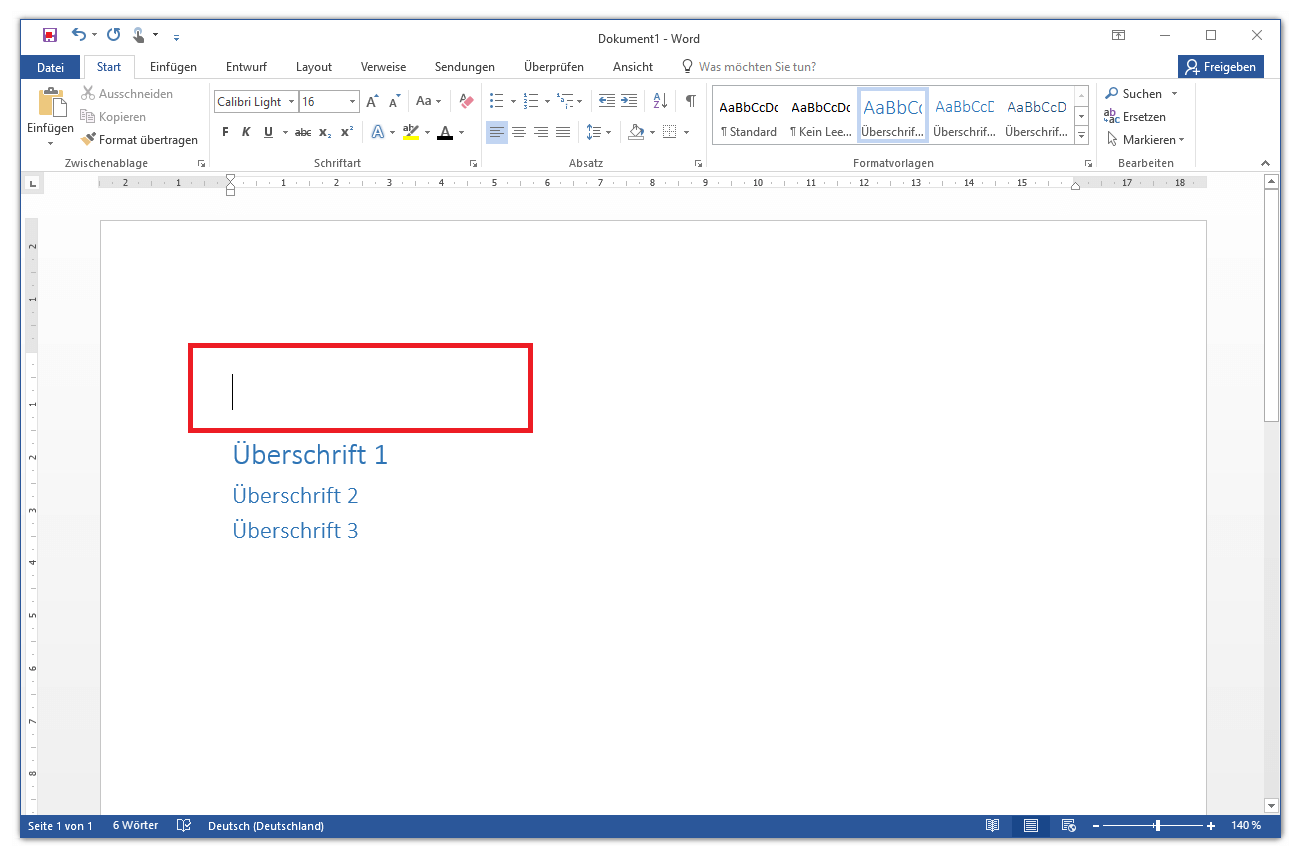This screenshot has height=861, width=1309.
Task: Toggle italic formatting (K button)
Action: pos(246,132)
